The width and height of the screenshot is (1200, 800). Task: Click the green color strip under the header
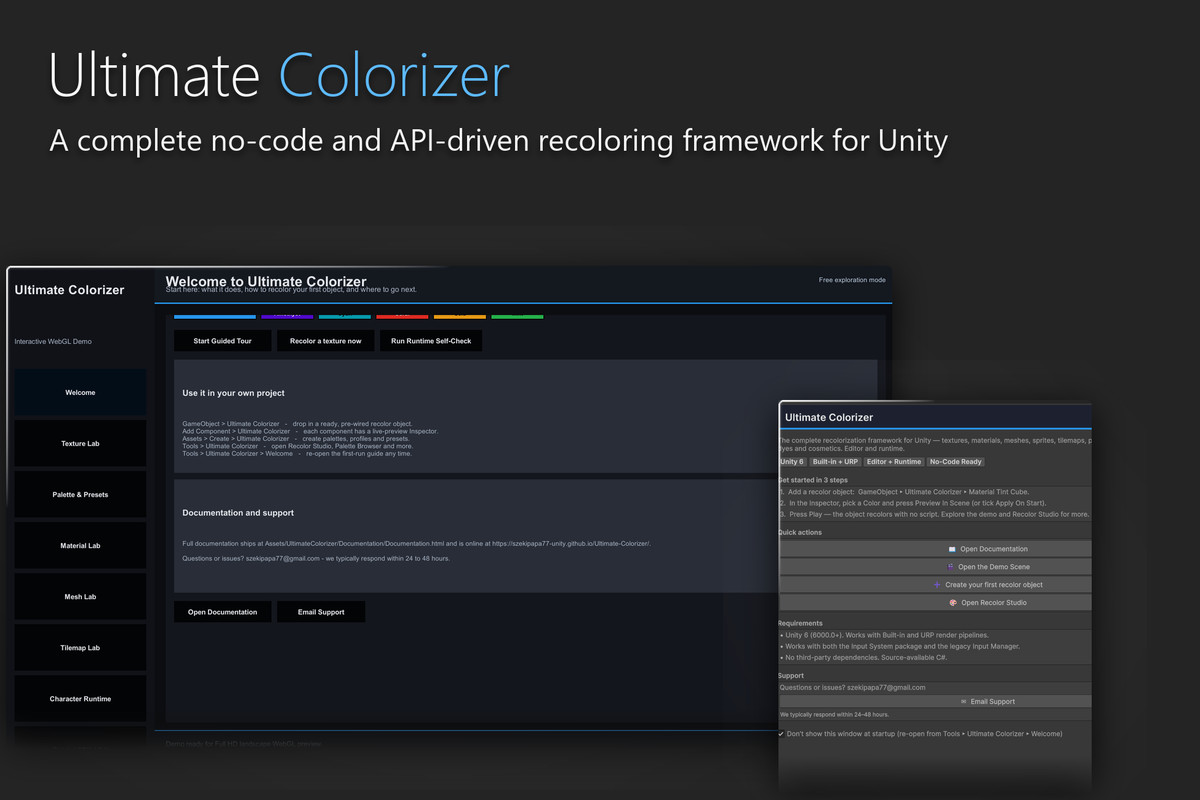[x=517, y=317]
